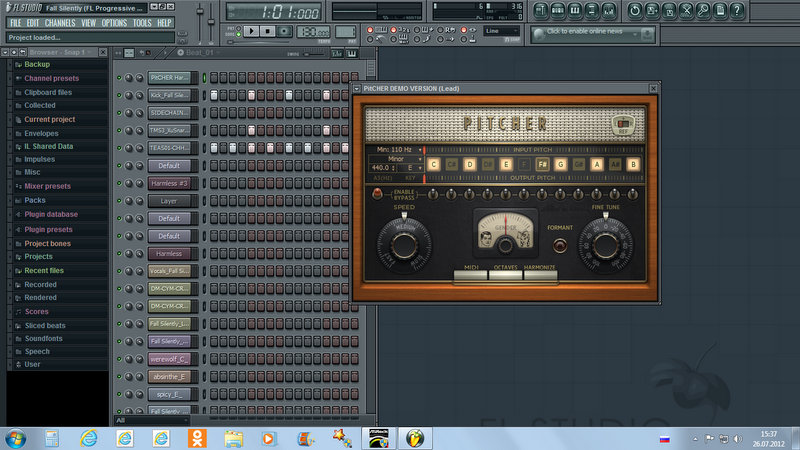Click the one-click recording microphone icon
The width and height of the screenshot is (800, 450).
[x=703, y=10]
